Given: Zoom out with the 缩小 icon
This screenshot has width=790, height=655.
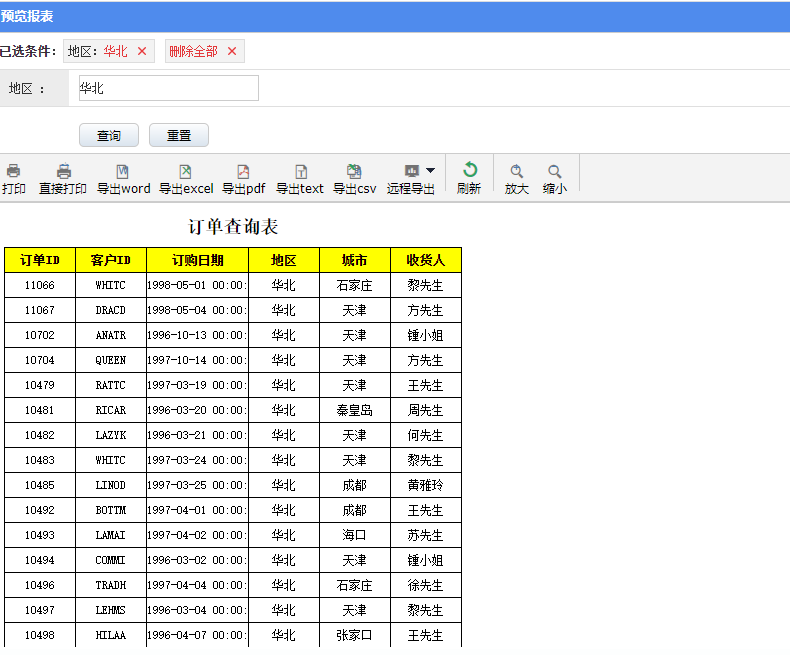Looking at the screenshot, I should (554, 171).
